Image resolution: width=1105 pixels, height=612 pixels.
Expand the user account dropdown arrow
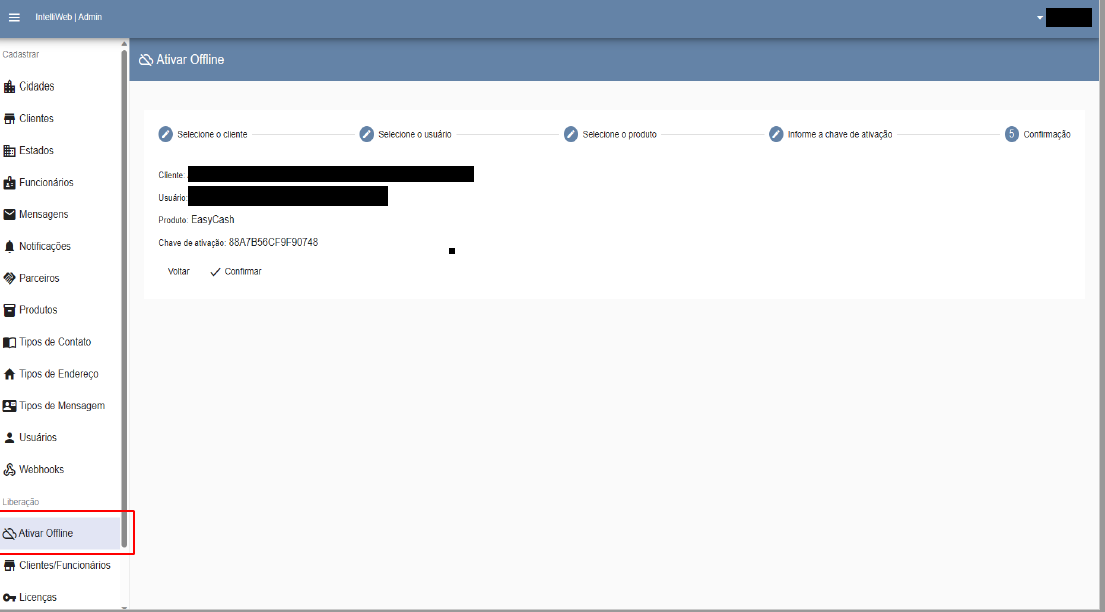pos(1040,17)
